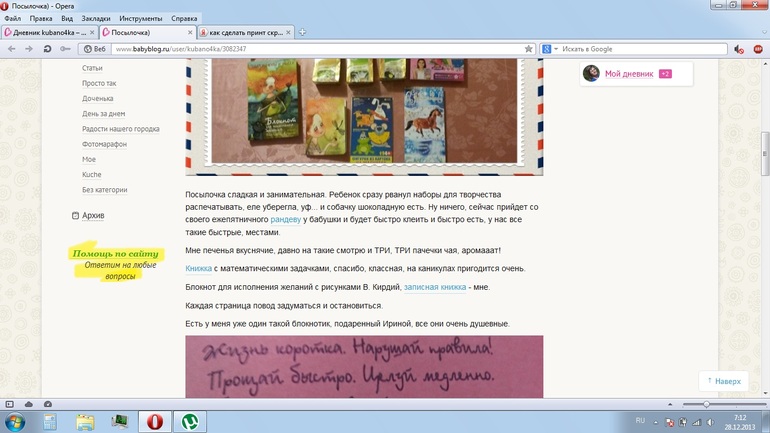Viewport: 770px width, 433px height.
Task: Open the Правка menu
Action: [41, 18]
